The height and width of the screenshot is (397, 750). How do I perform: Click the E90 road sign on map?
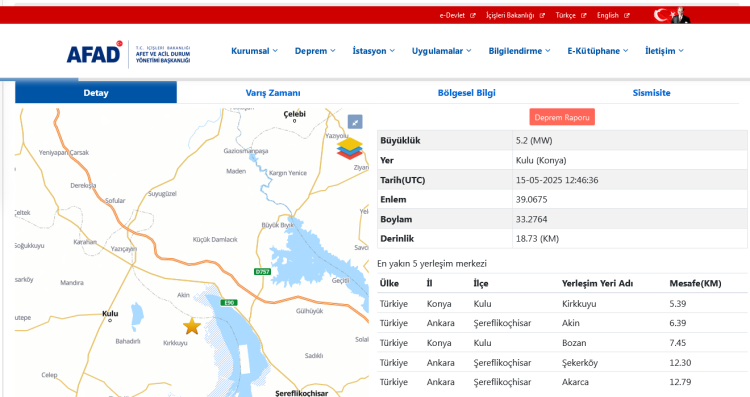click(229, 303)
